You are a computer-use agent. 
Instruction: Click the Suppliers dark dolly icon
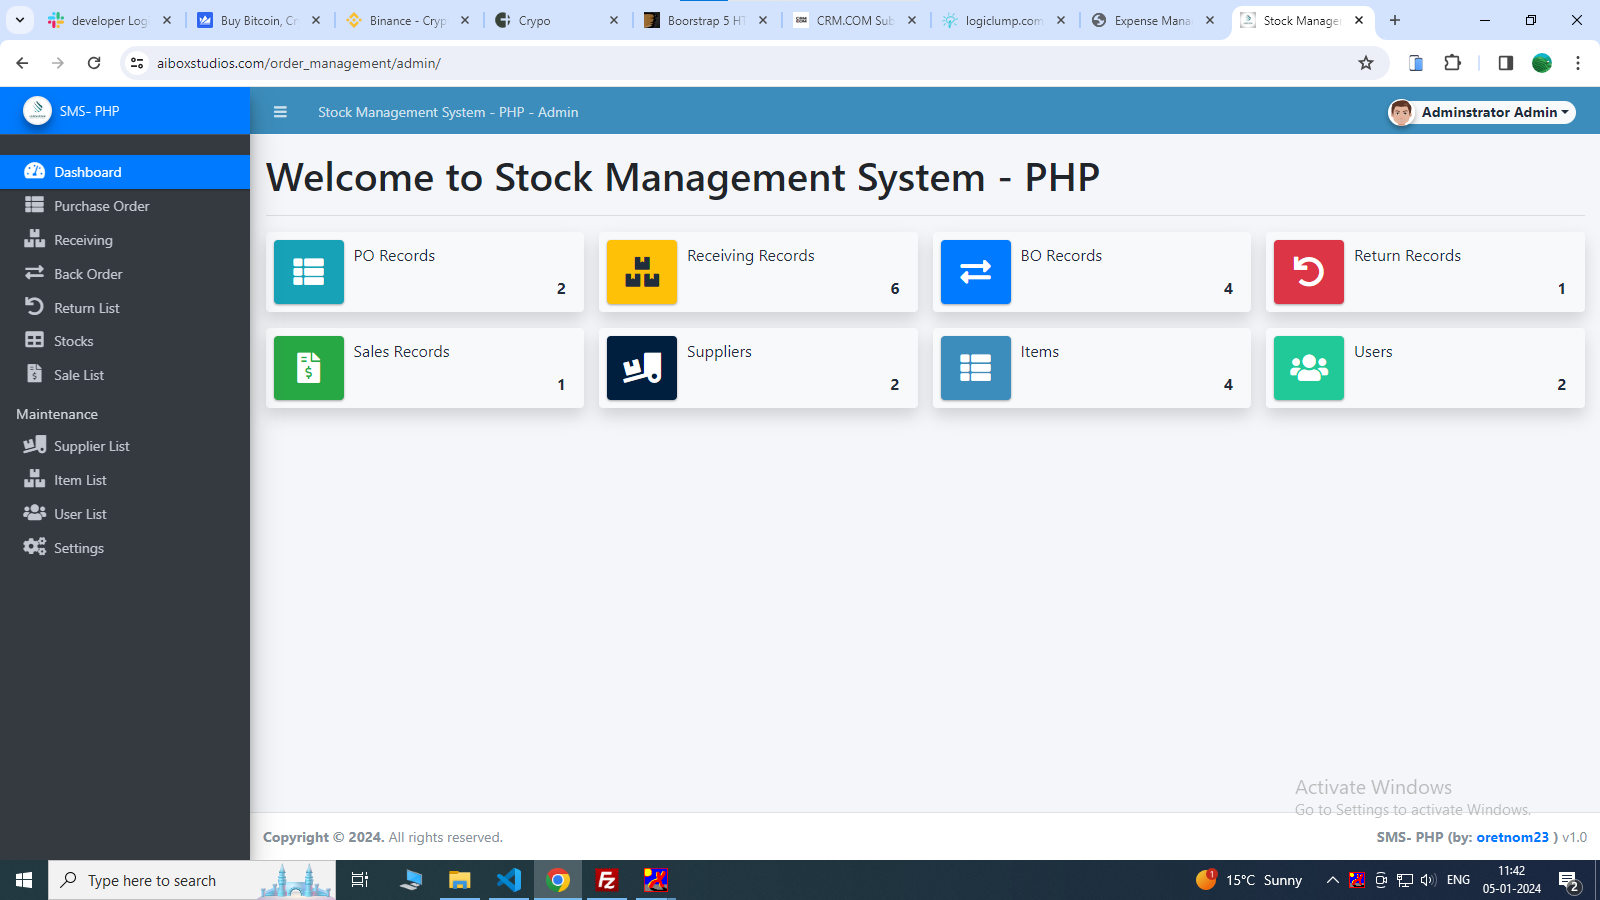tap(642, 368)
